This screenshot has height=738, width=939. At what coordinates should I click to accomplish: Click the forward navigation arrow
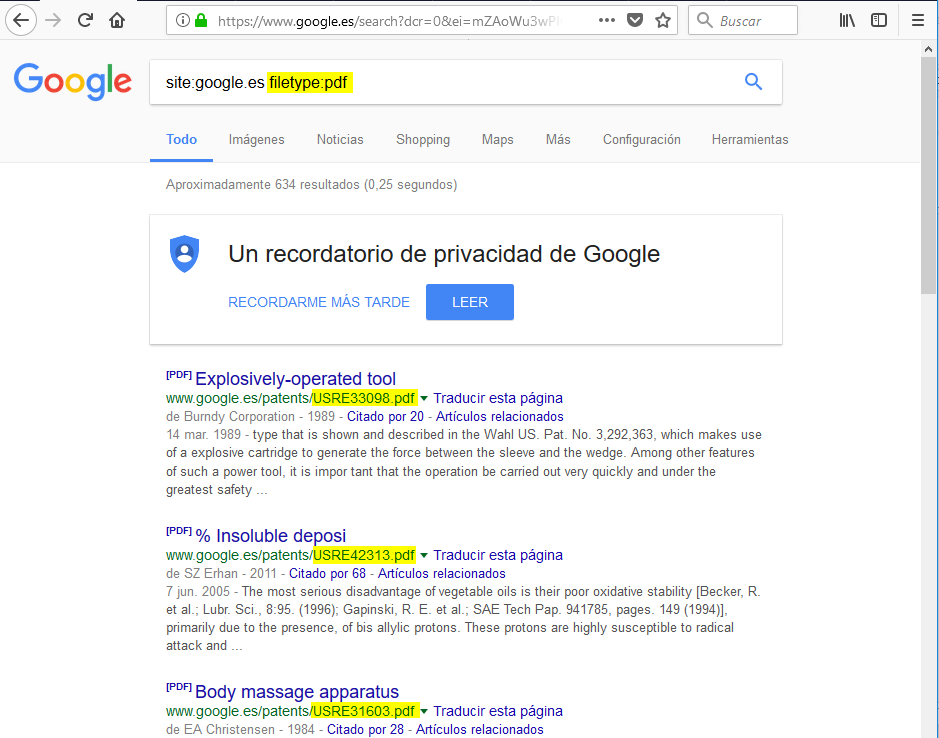[x=53, y=20]
